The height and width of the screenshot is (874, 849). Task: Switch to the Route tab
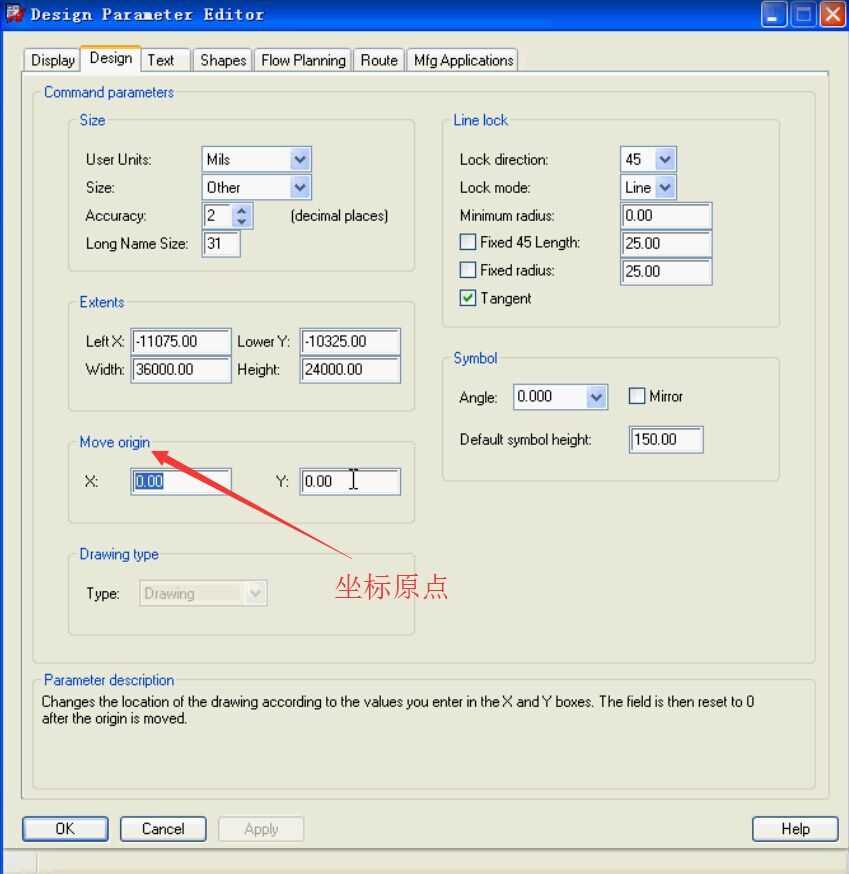click(x=379, y=60)
